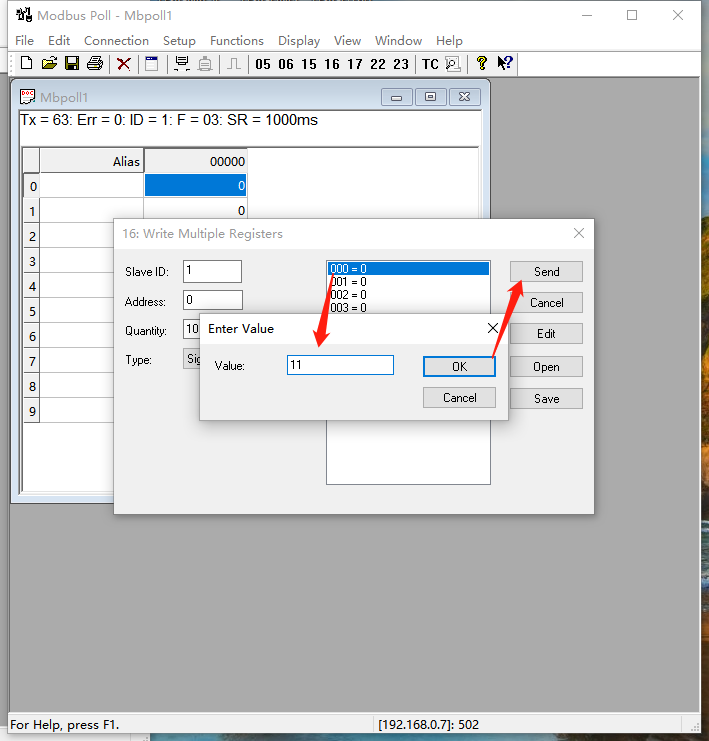Click the yellow question mark Help icon

click(x=481, y=63)
